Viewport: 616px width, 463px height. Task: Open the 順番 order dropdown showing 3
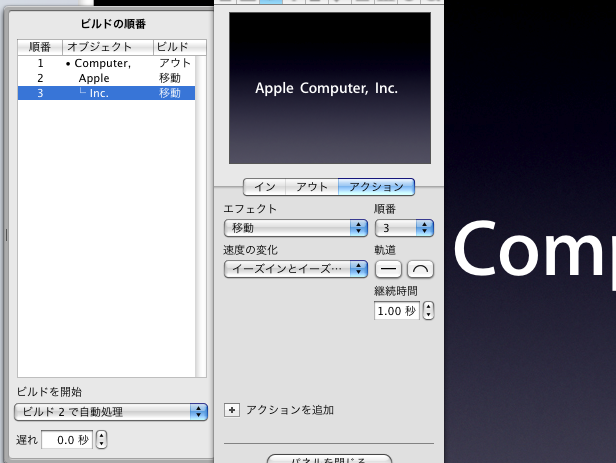coord(404,228)
